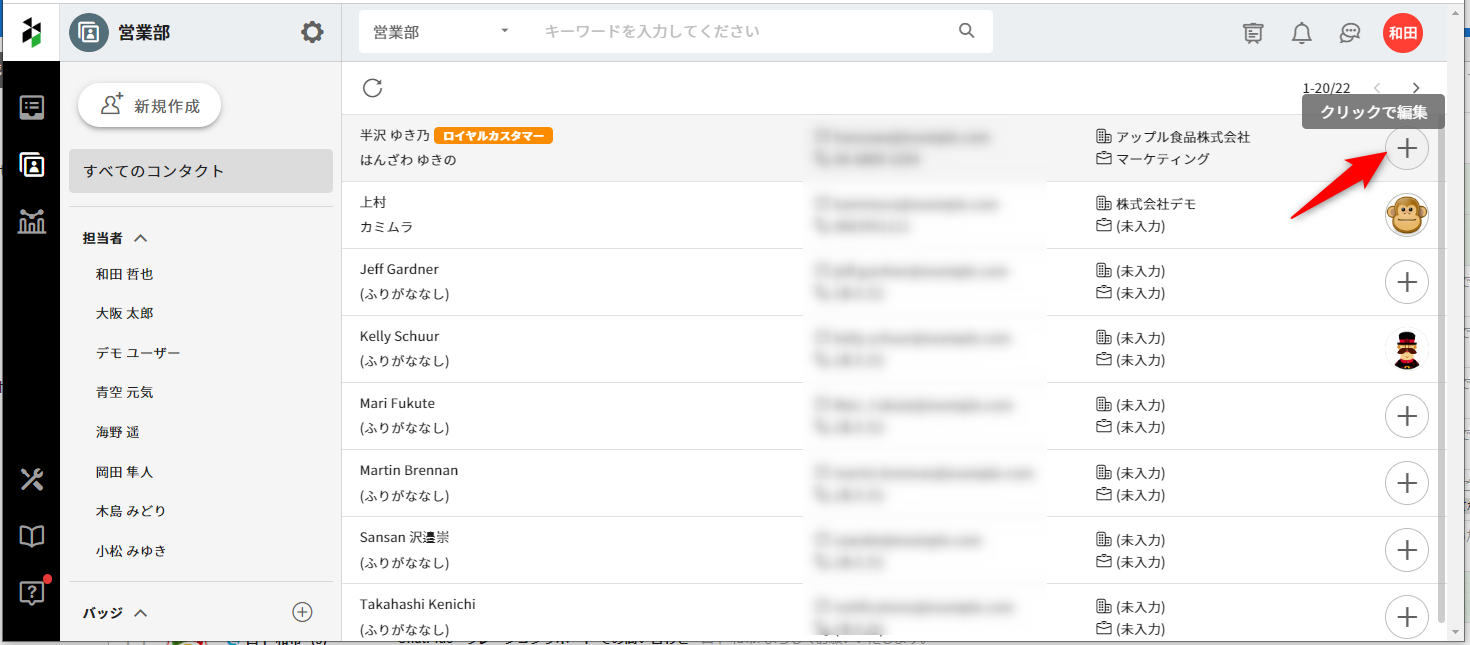Click the refresh contacts list icon
This screenshot has width=1470, height=645.
point(373,88)
